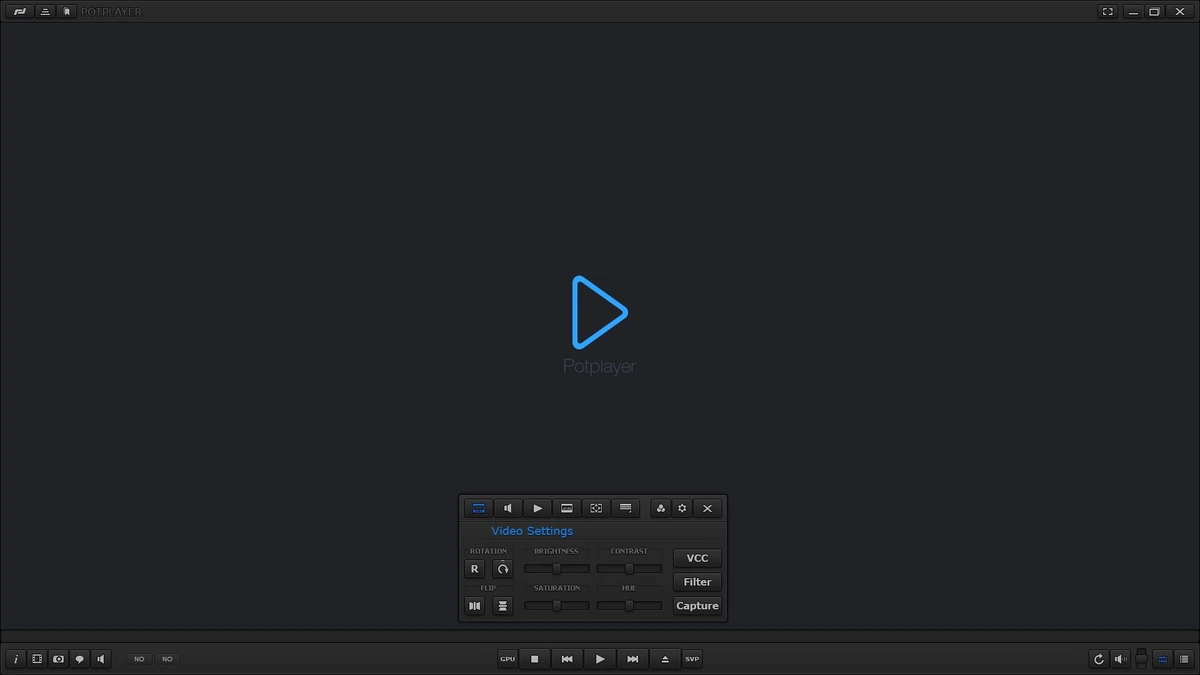
Task: Adjust the Saturation slider
Action: [557, 606]
